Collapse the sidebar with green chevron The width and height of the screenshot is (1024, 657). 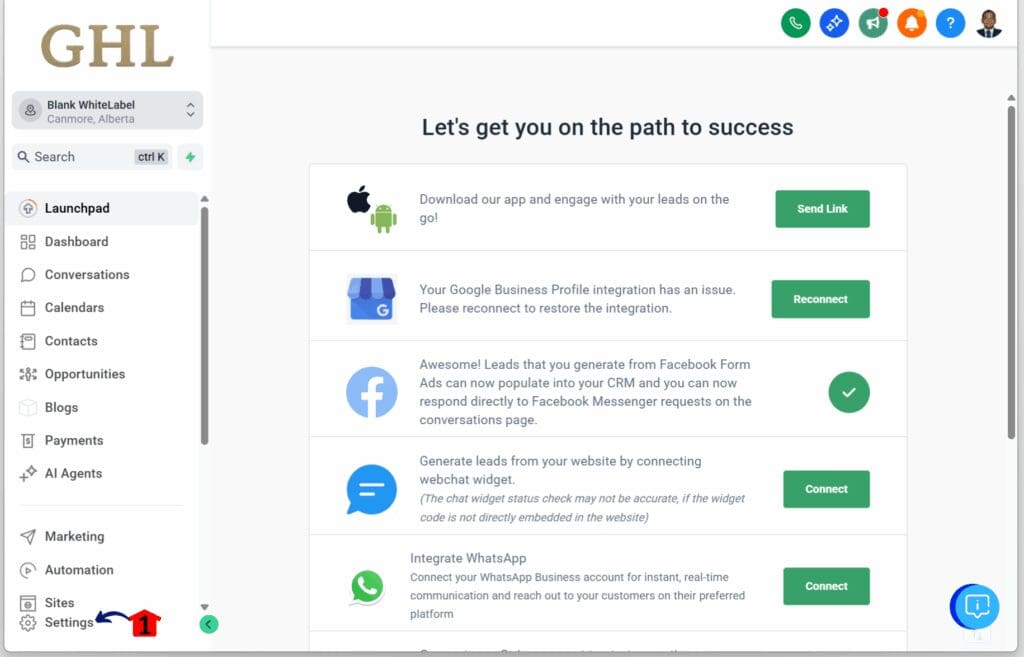point(208,624)
